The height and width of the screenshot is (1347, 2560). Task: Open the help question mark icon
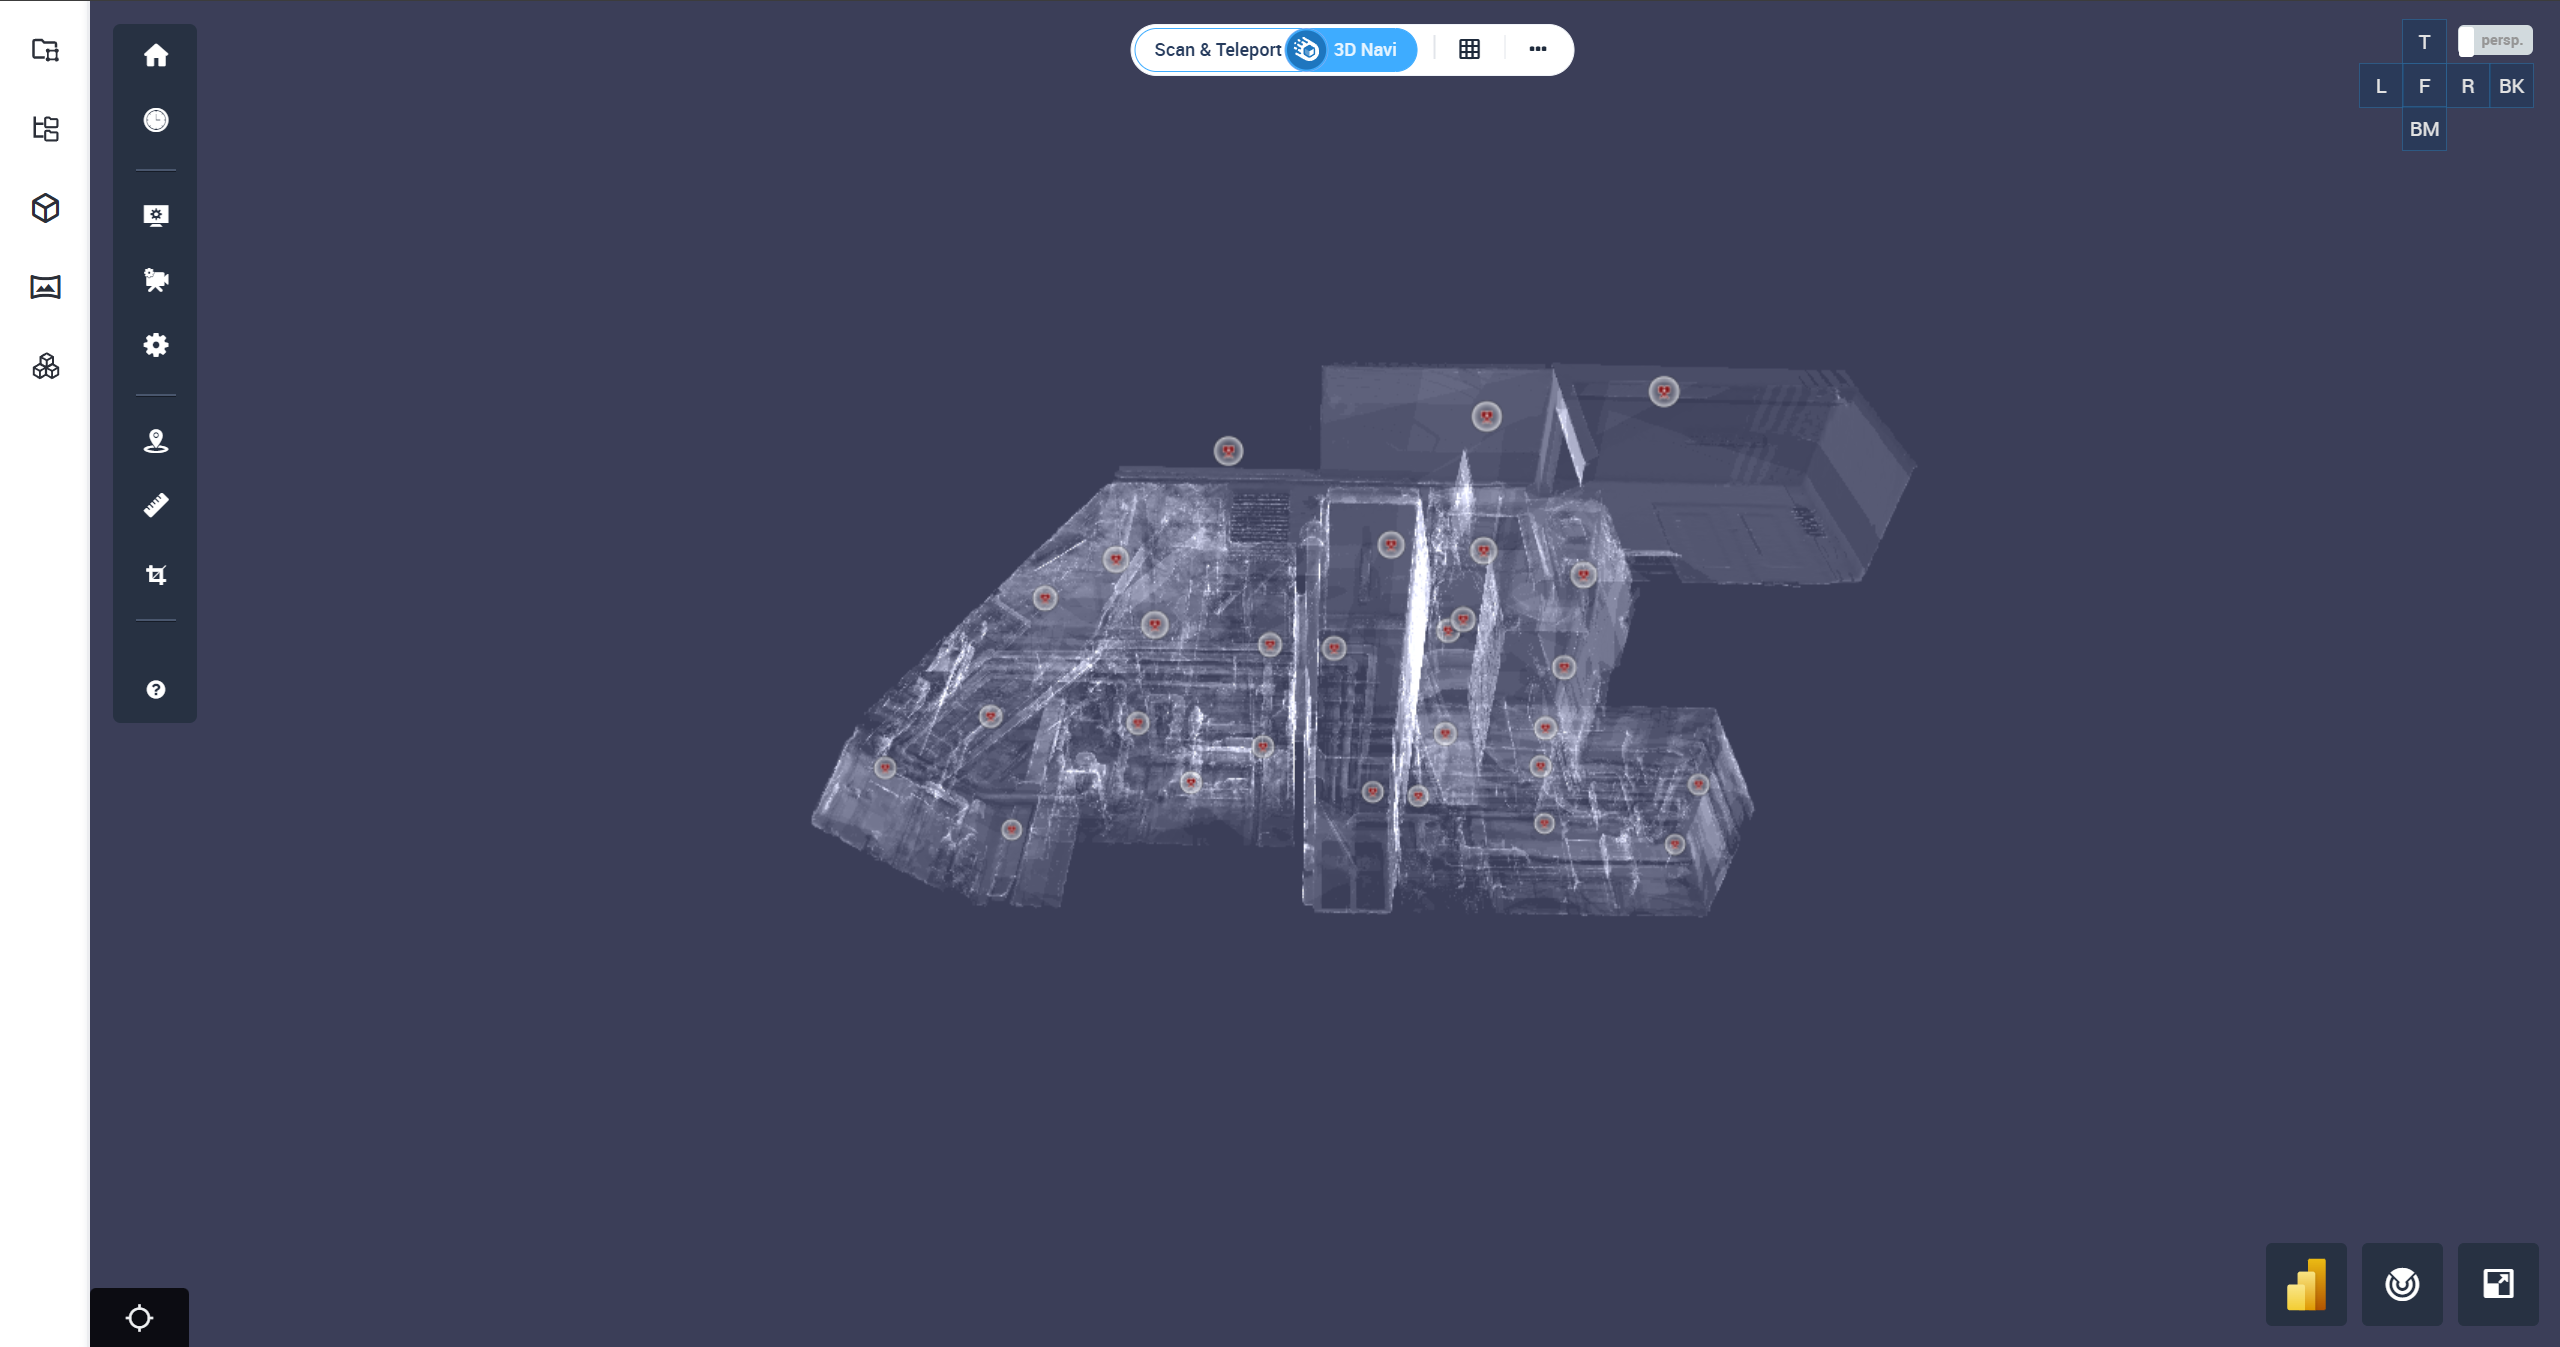[x=156, y=690]
